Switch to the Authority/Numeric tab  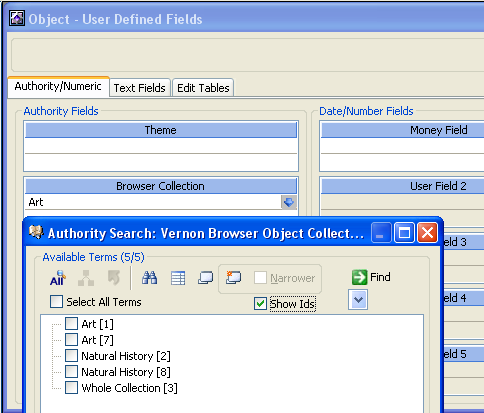58,87
